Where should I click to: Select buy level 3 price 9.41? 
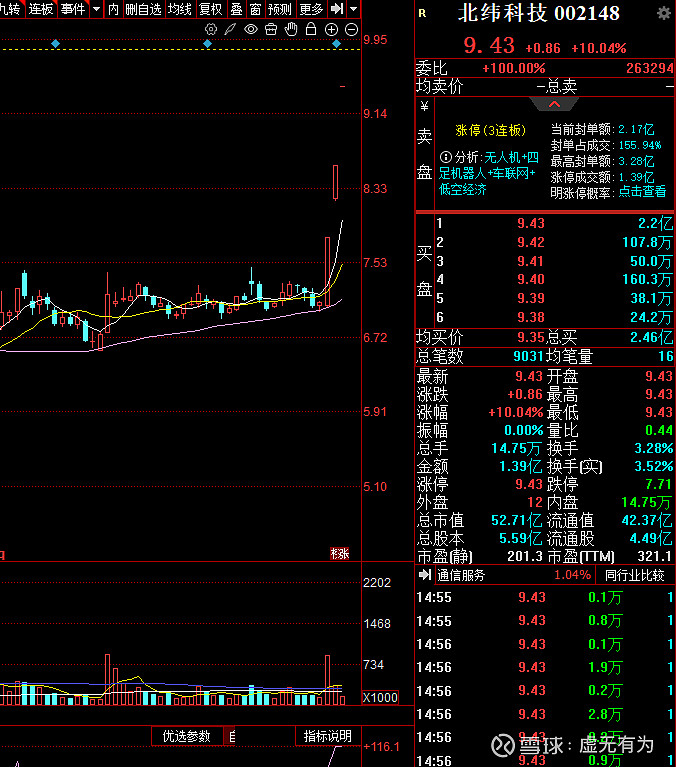pyautogui.click(x=531, y=261)
